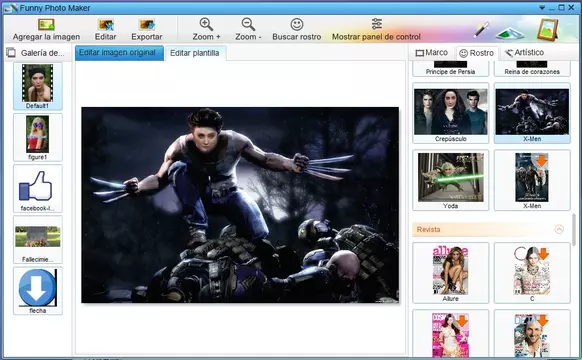Zoom out with the Zoom - magnifier
This screenshot has width=582, height=360.
[x=248, y=24]
